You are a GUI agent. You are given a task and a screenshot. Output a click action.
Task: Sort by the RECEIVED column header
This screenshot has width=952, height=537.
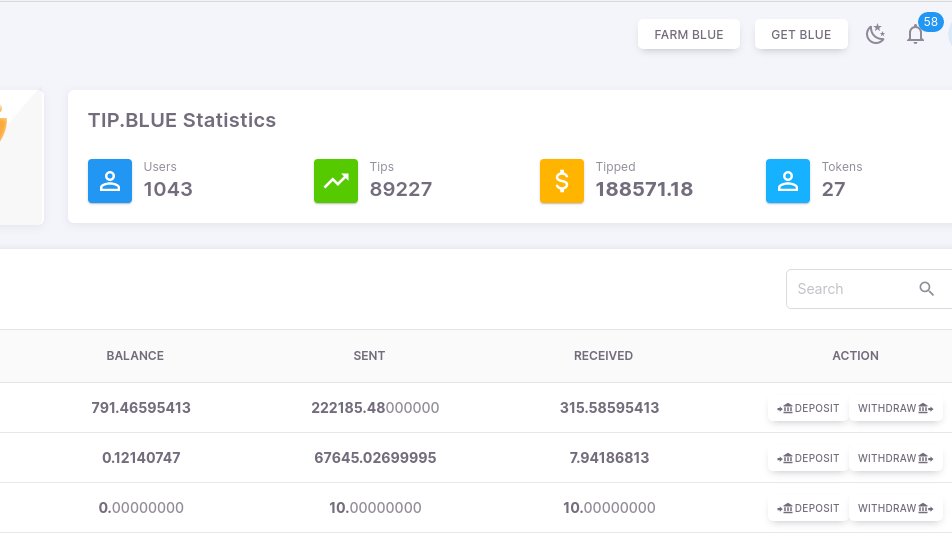point(604,356)
